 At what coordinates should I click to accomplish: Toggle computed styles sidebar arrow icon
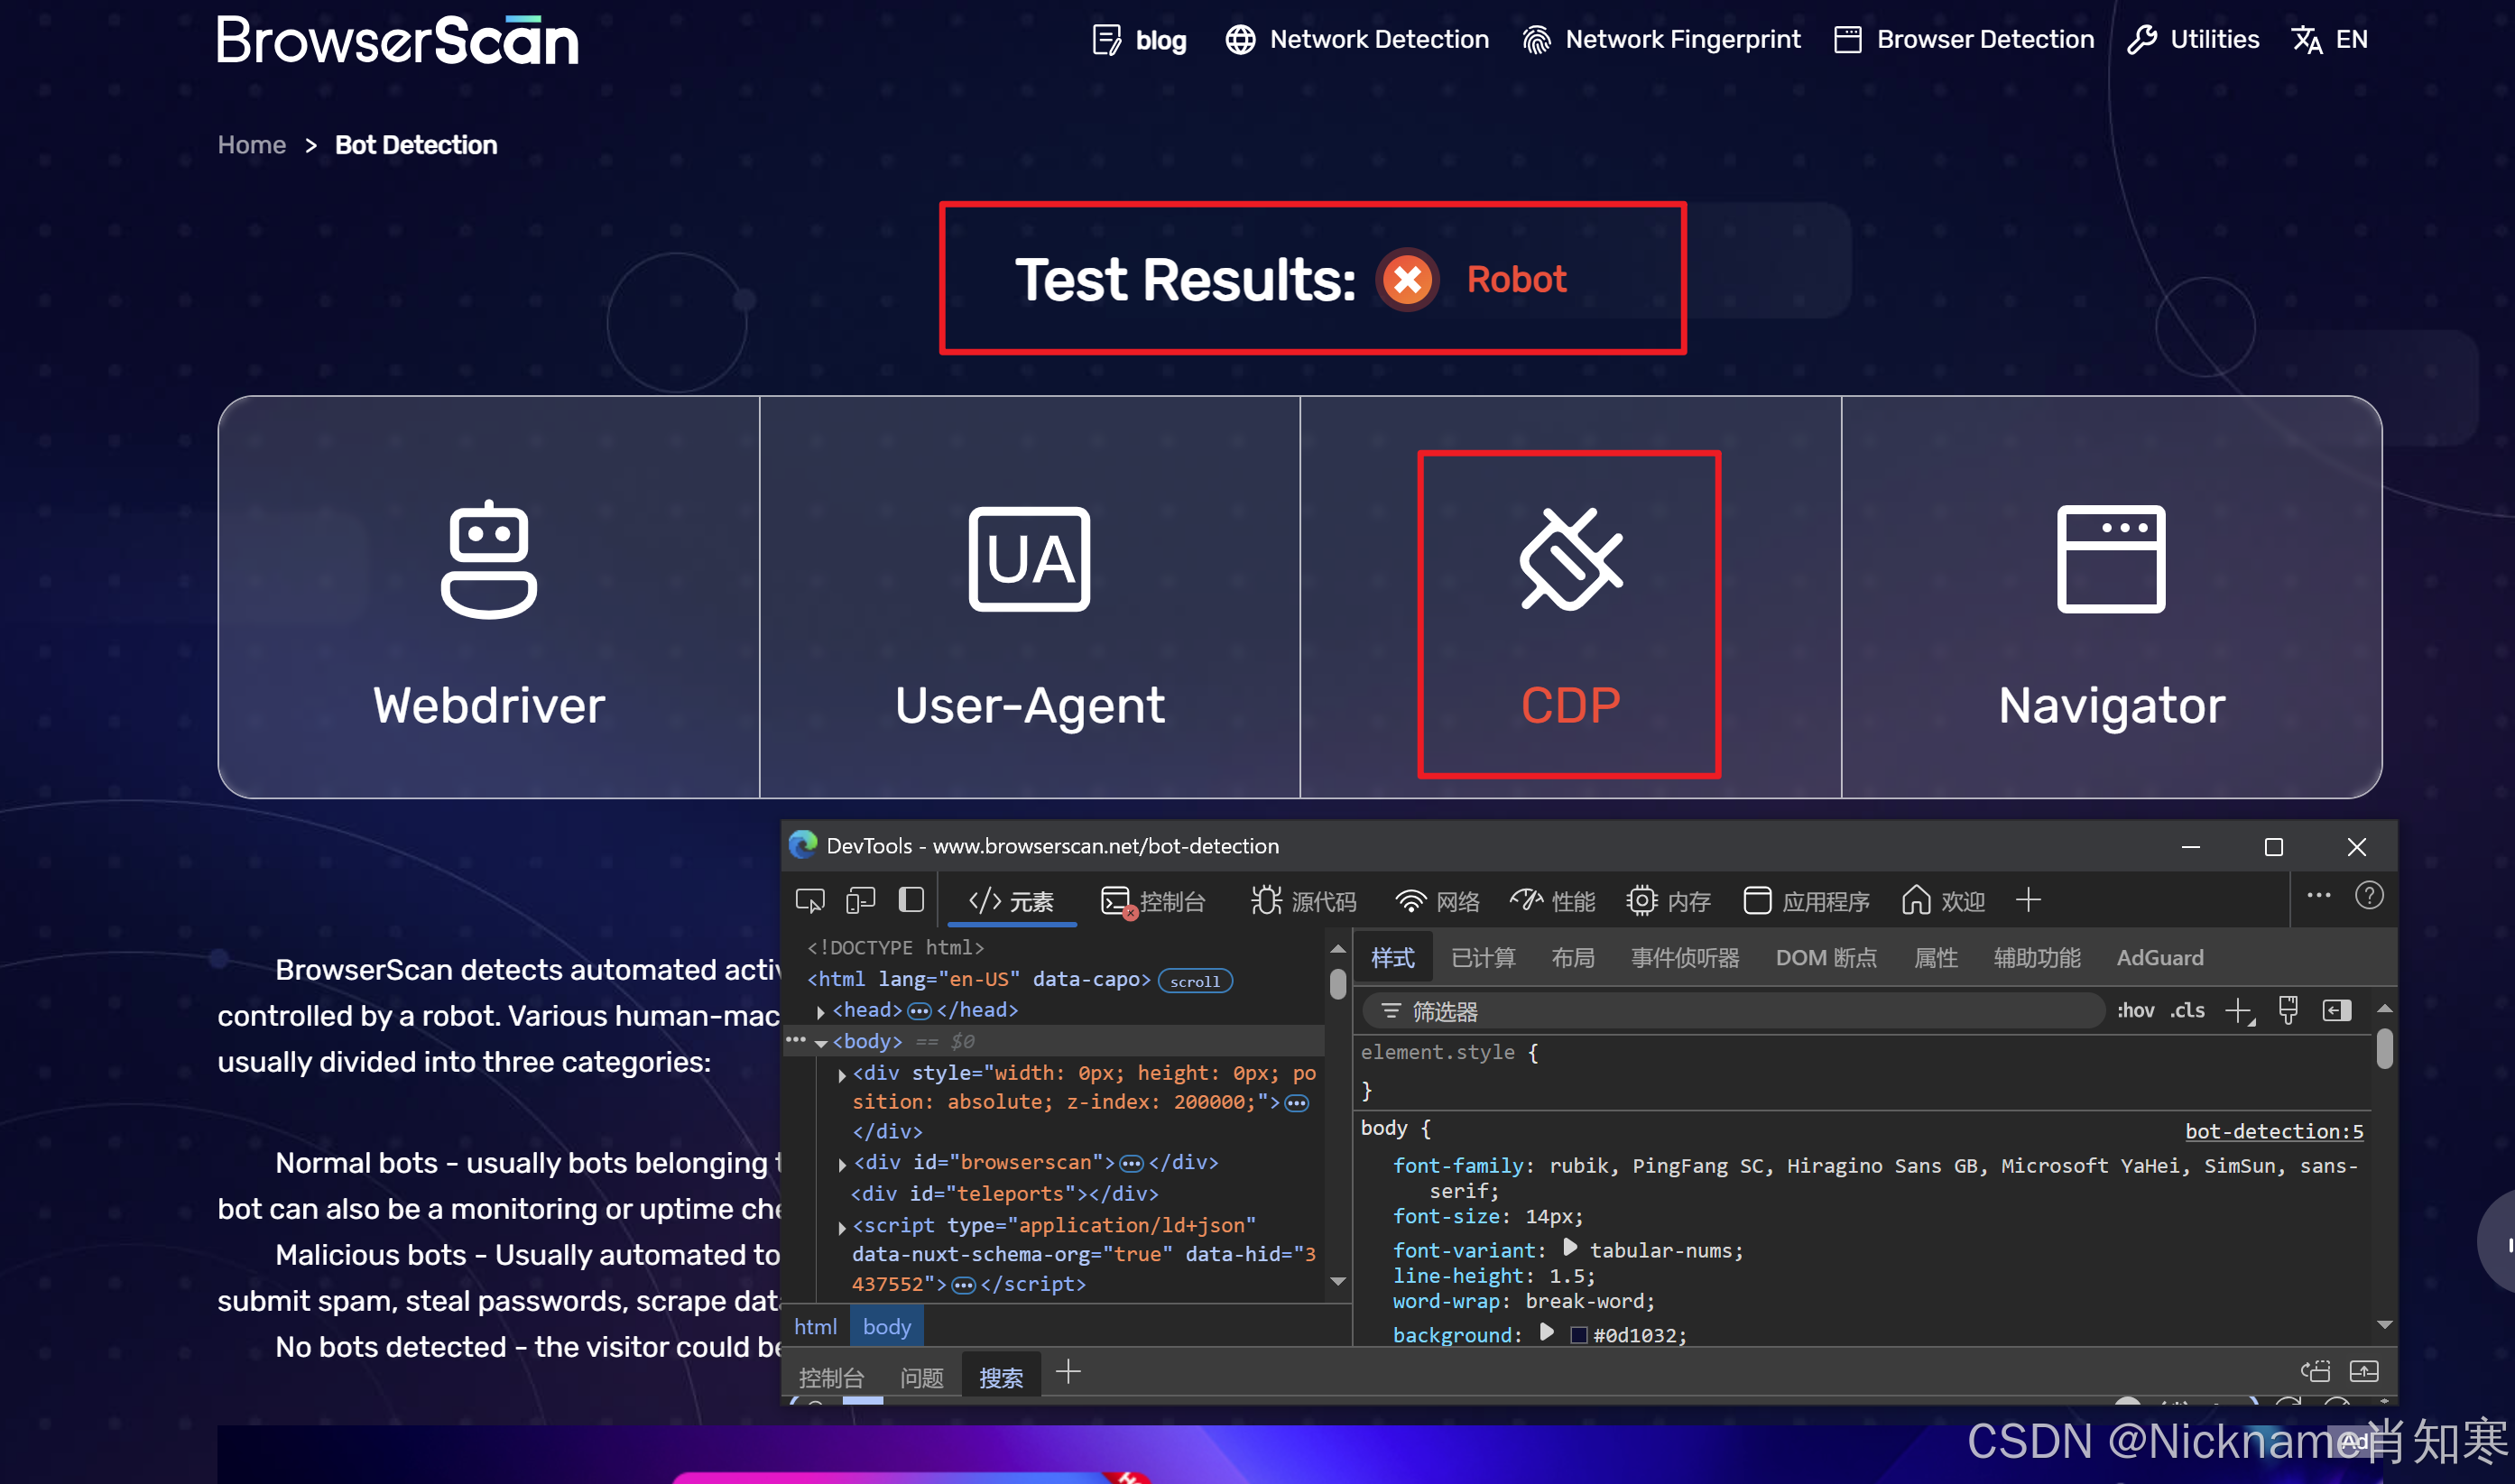coord(2336,1010)
